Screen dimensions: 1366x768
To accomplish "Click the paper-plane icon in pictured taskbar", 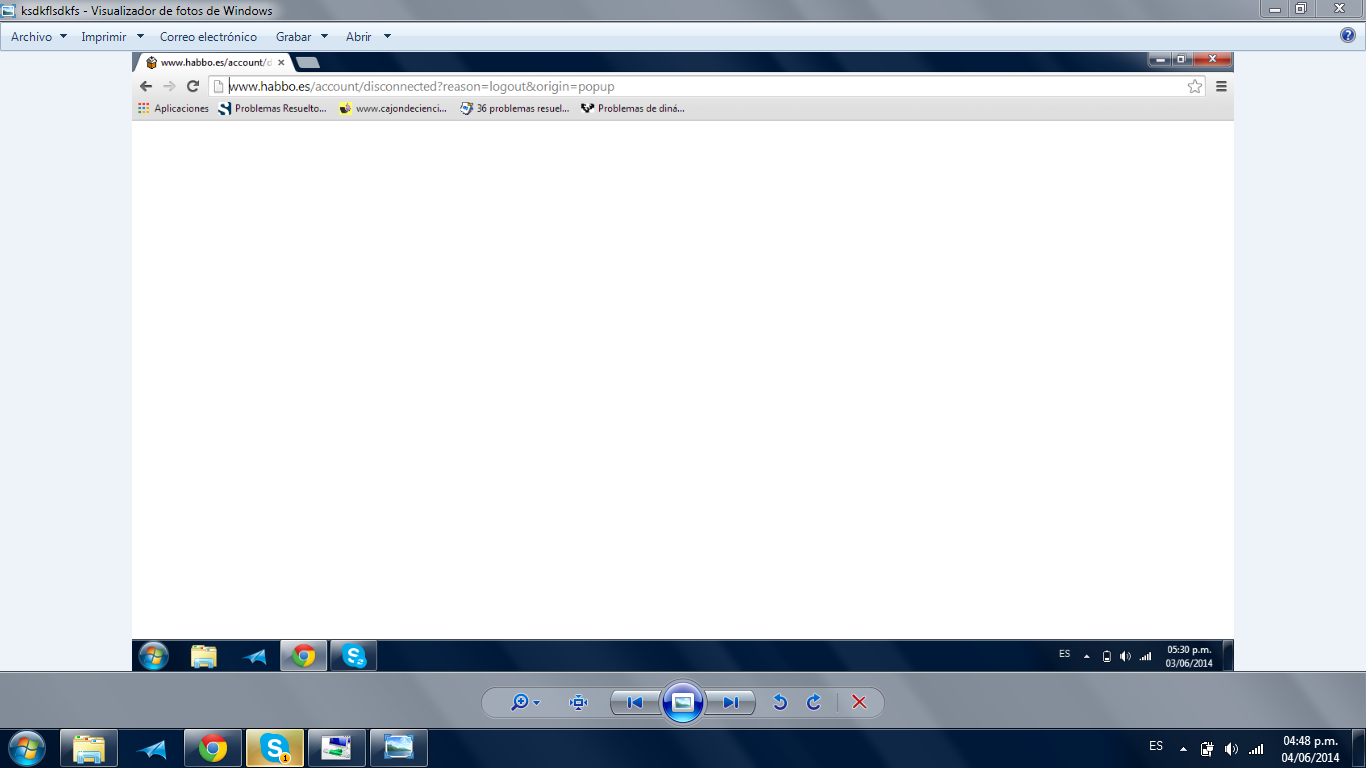I will (x=255, y=656).
